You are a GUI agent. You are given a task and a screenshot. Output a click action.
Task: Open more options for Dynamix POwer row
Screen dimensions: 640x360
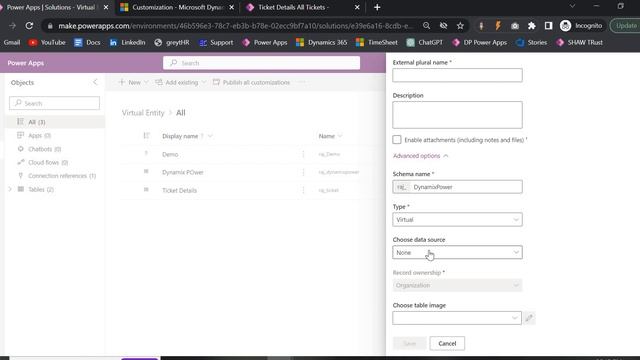303,172
